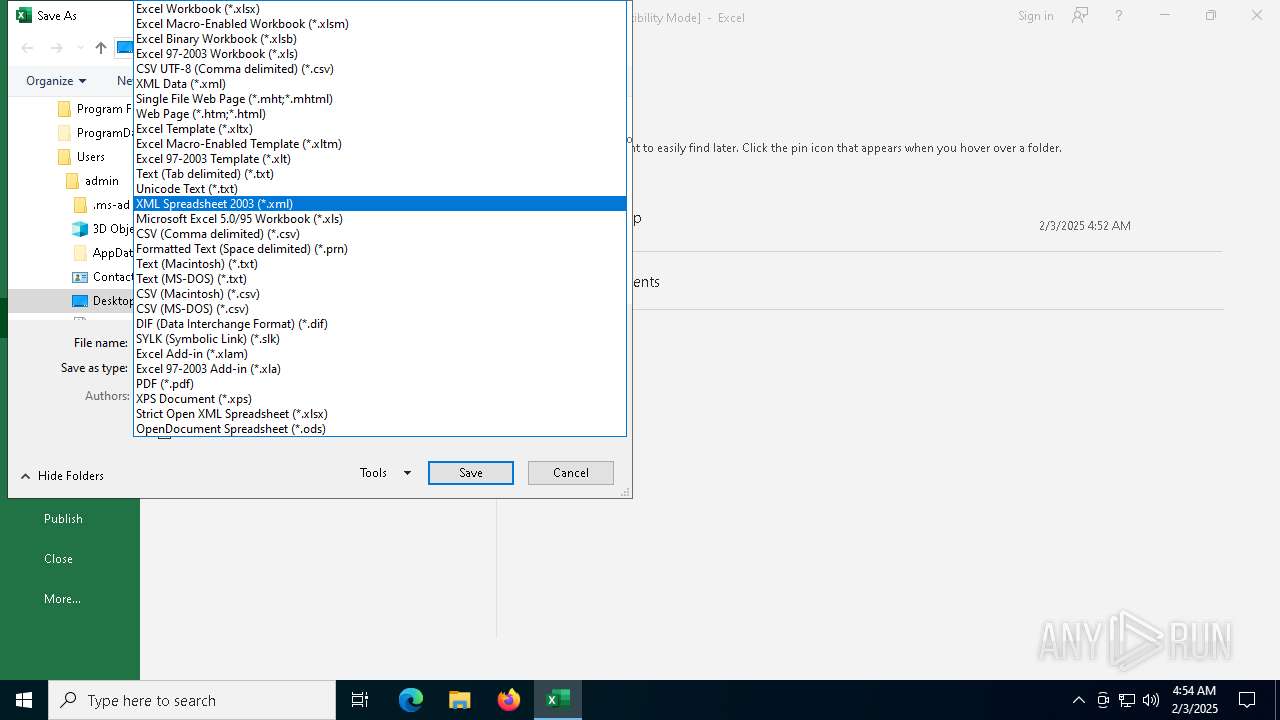Select Excel Template (*.xltx)

[x=380, y=129]
